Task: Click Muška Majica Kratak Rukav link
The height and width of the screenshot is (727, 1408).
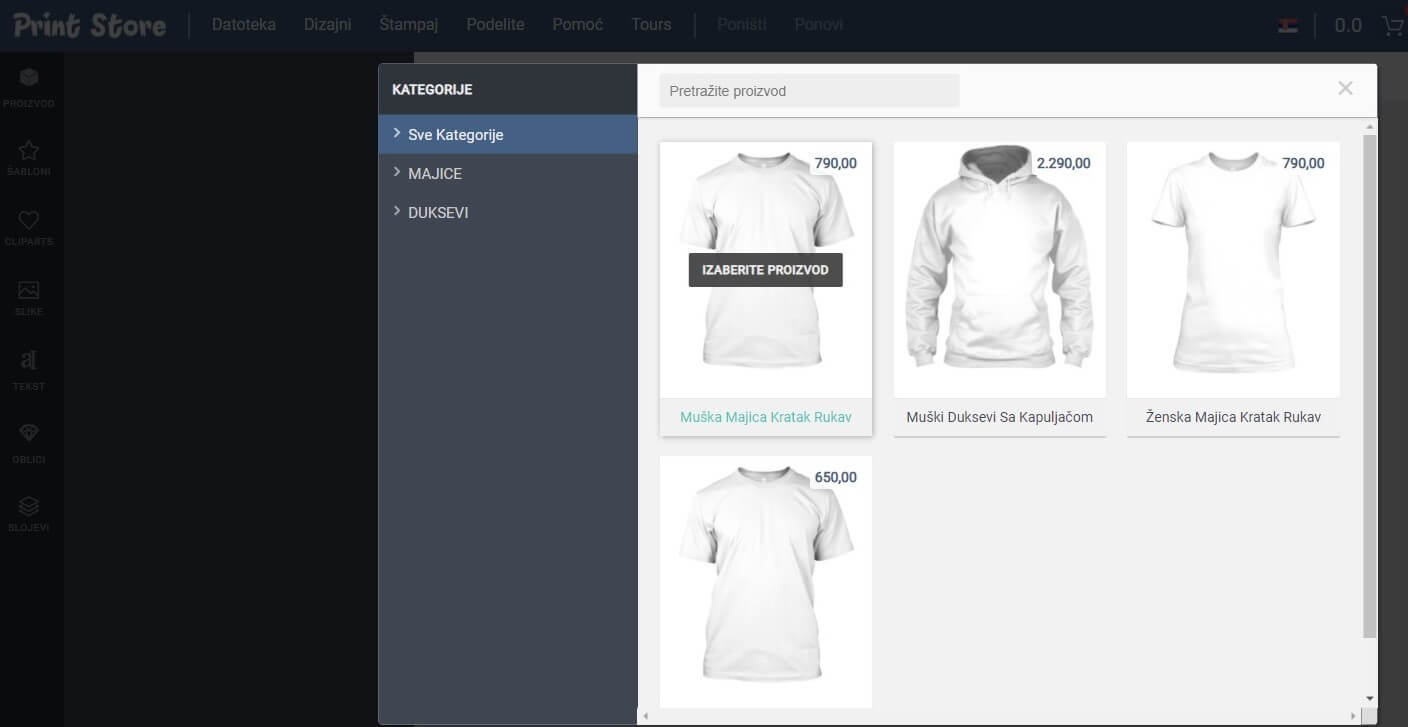Action: click(766, 417)
